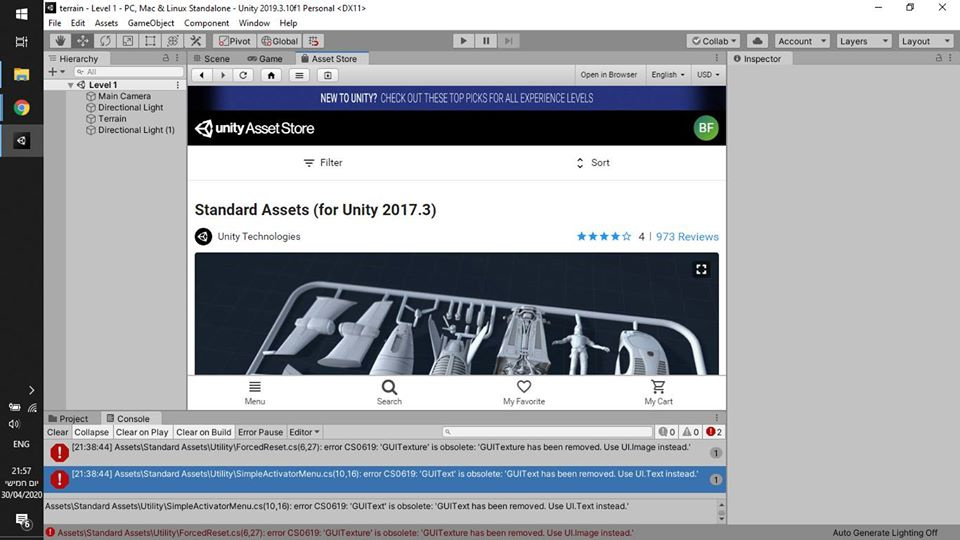The width and height of the screenshot is (960, 540).
Task: Click the Hierarchy search field
Action: tap(129, 72)
